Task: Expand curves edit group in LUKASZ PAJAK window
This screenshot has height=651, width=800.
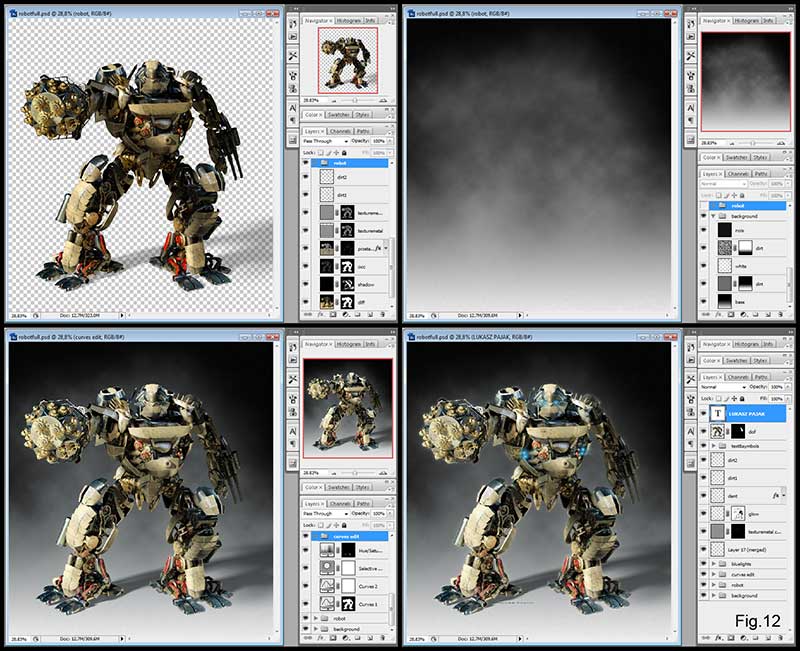Action: [714, 574]
